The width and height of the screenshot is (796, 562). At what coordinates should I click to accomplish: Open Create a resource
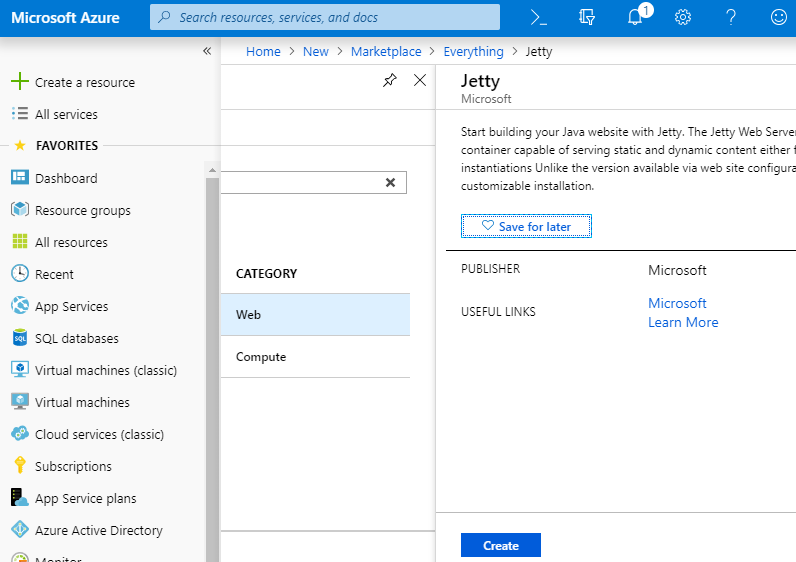pyautogui.click(x=84, y=82)
